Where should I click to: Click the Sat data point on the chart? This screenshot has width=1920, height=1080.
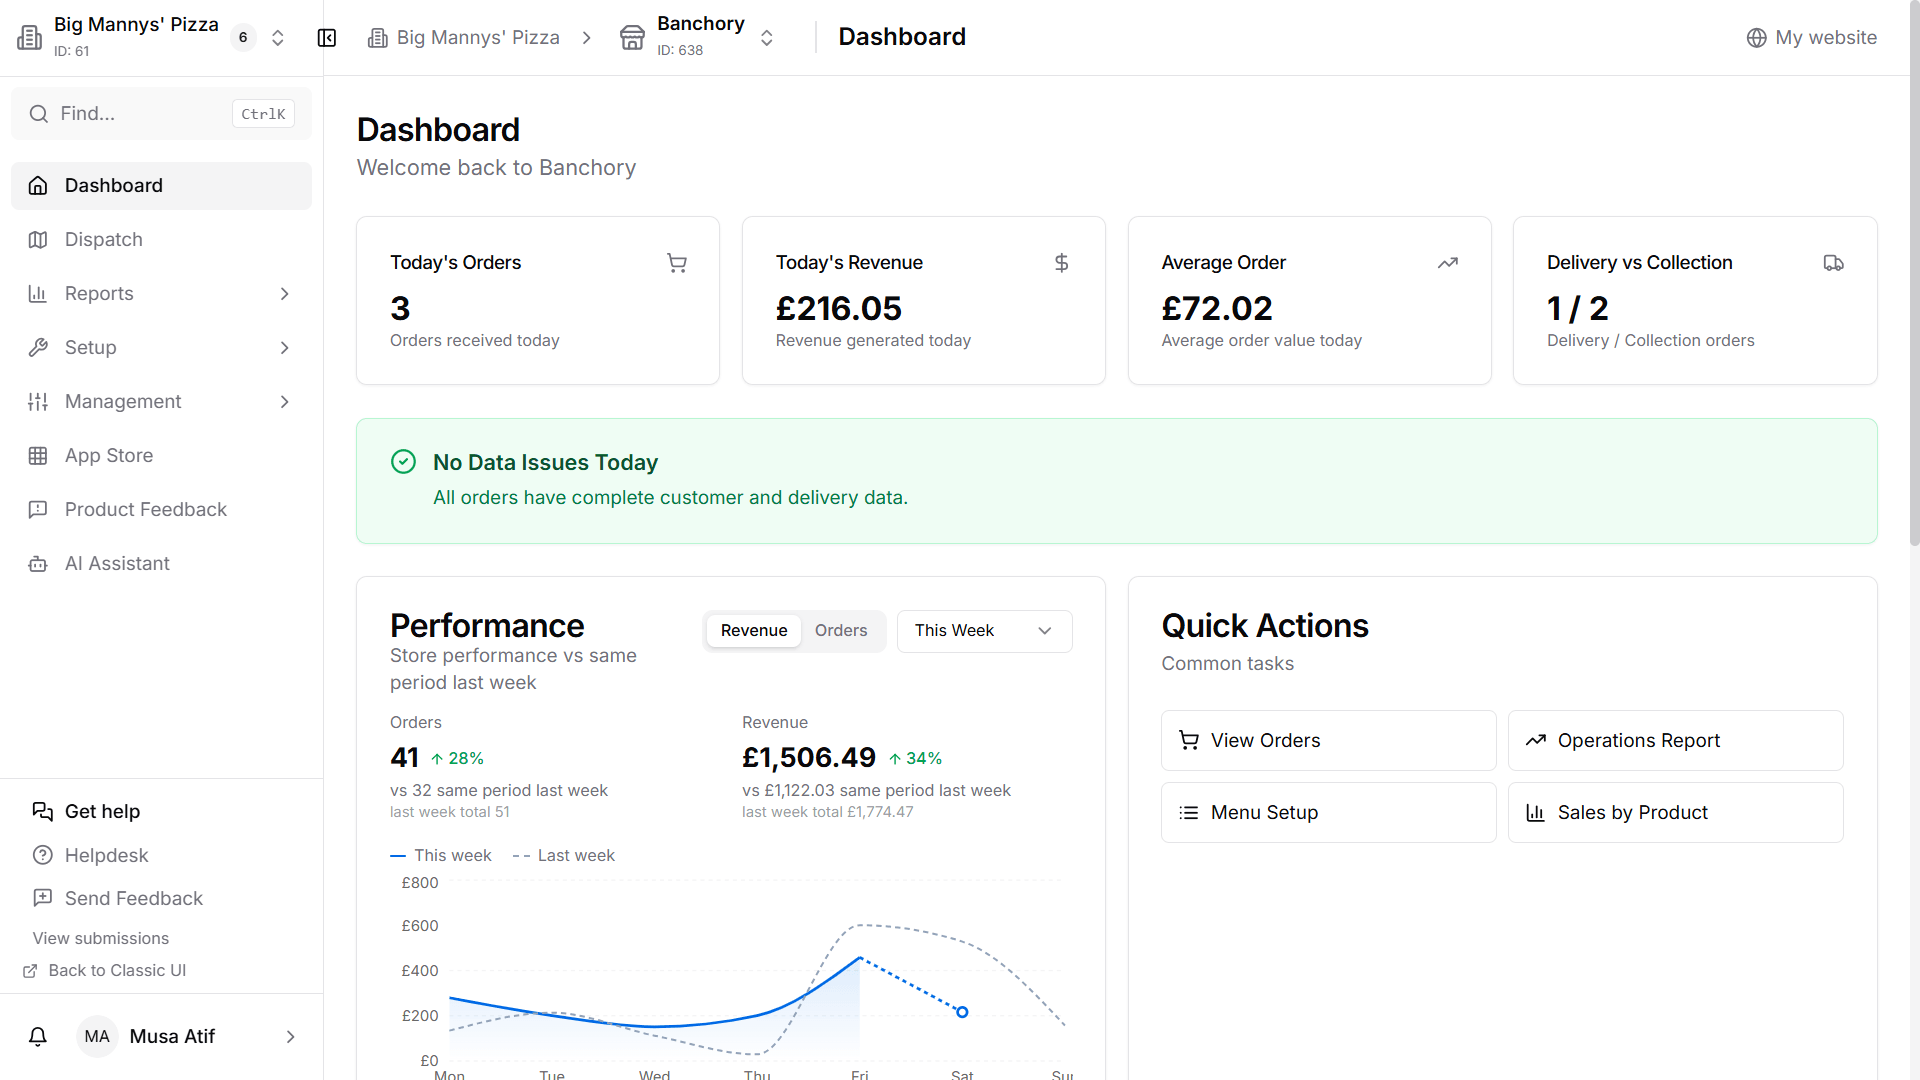962,1012
